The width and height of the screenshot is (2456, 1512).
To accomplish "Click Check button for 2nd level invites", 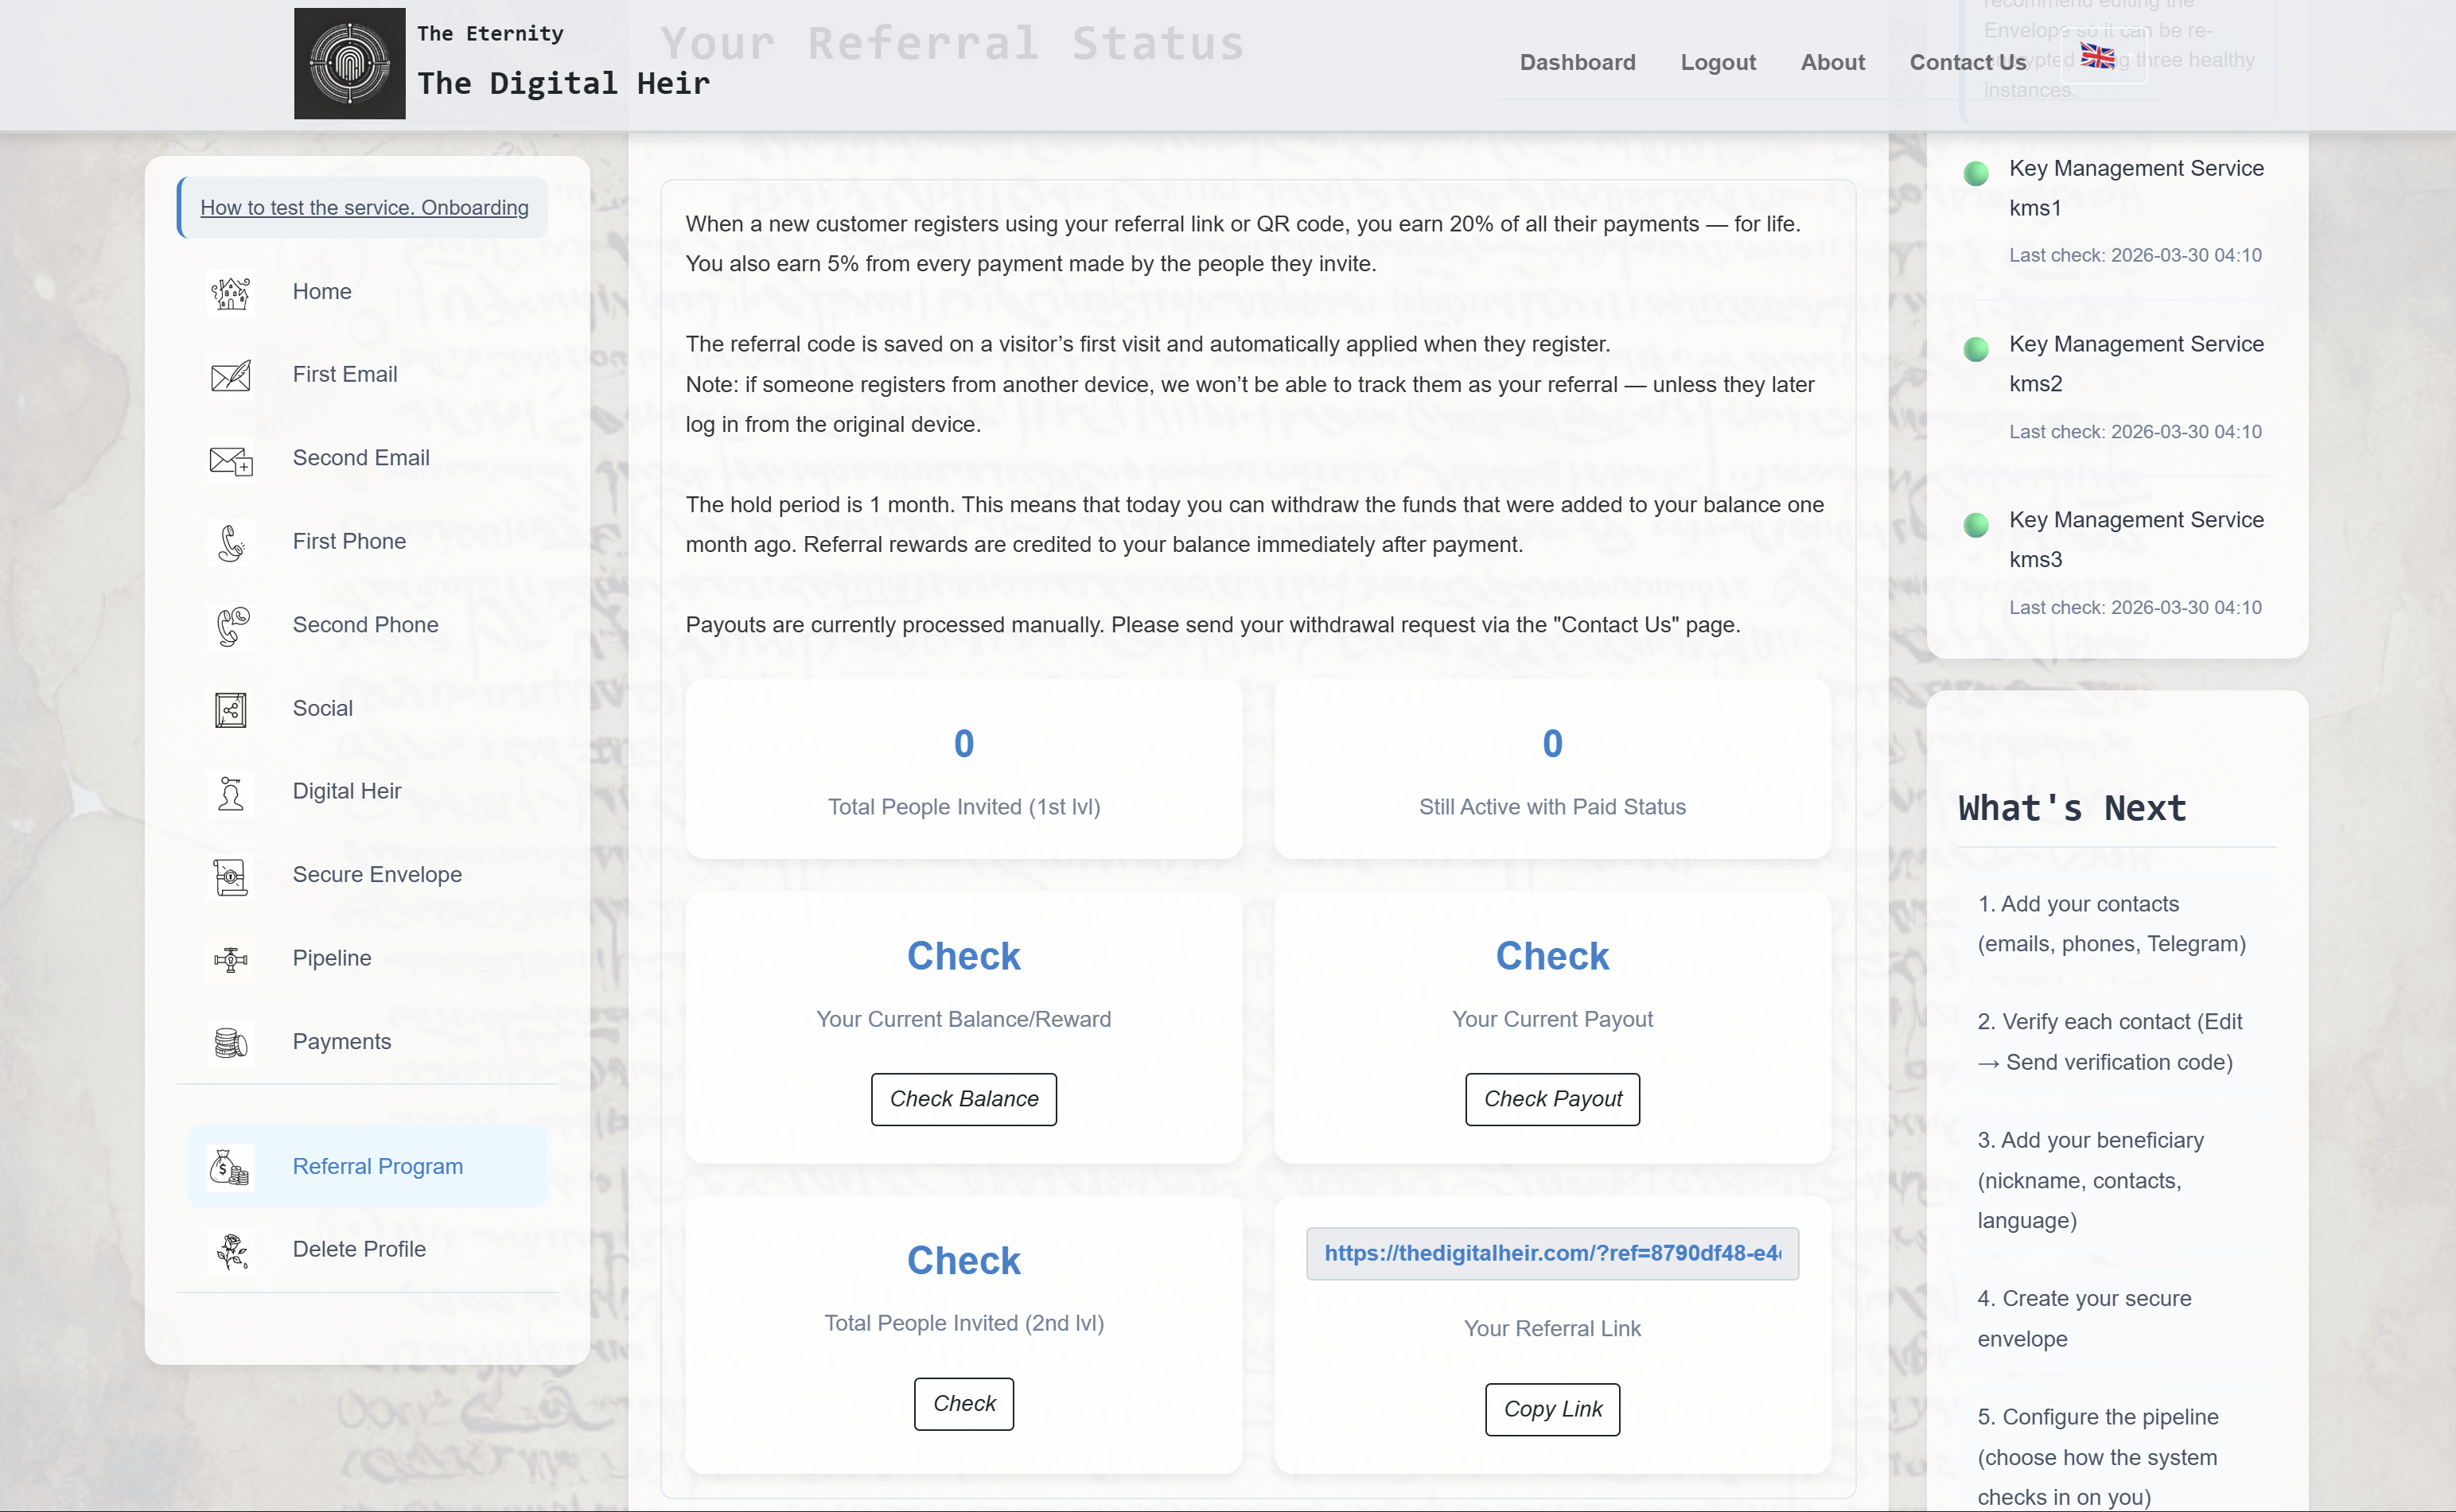I will click(x=963, y=1404).
